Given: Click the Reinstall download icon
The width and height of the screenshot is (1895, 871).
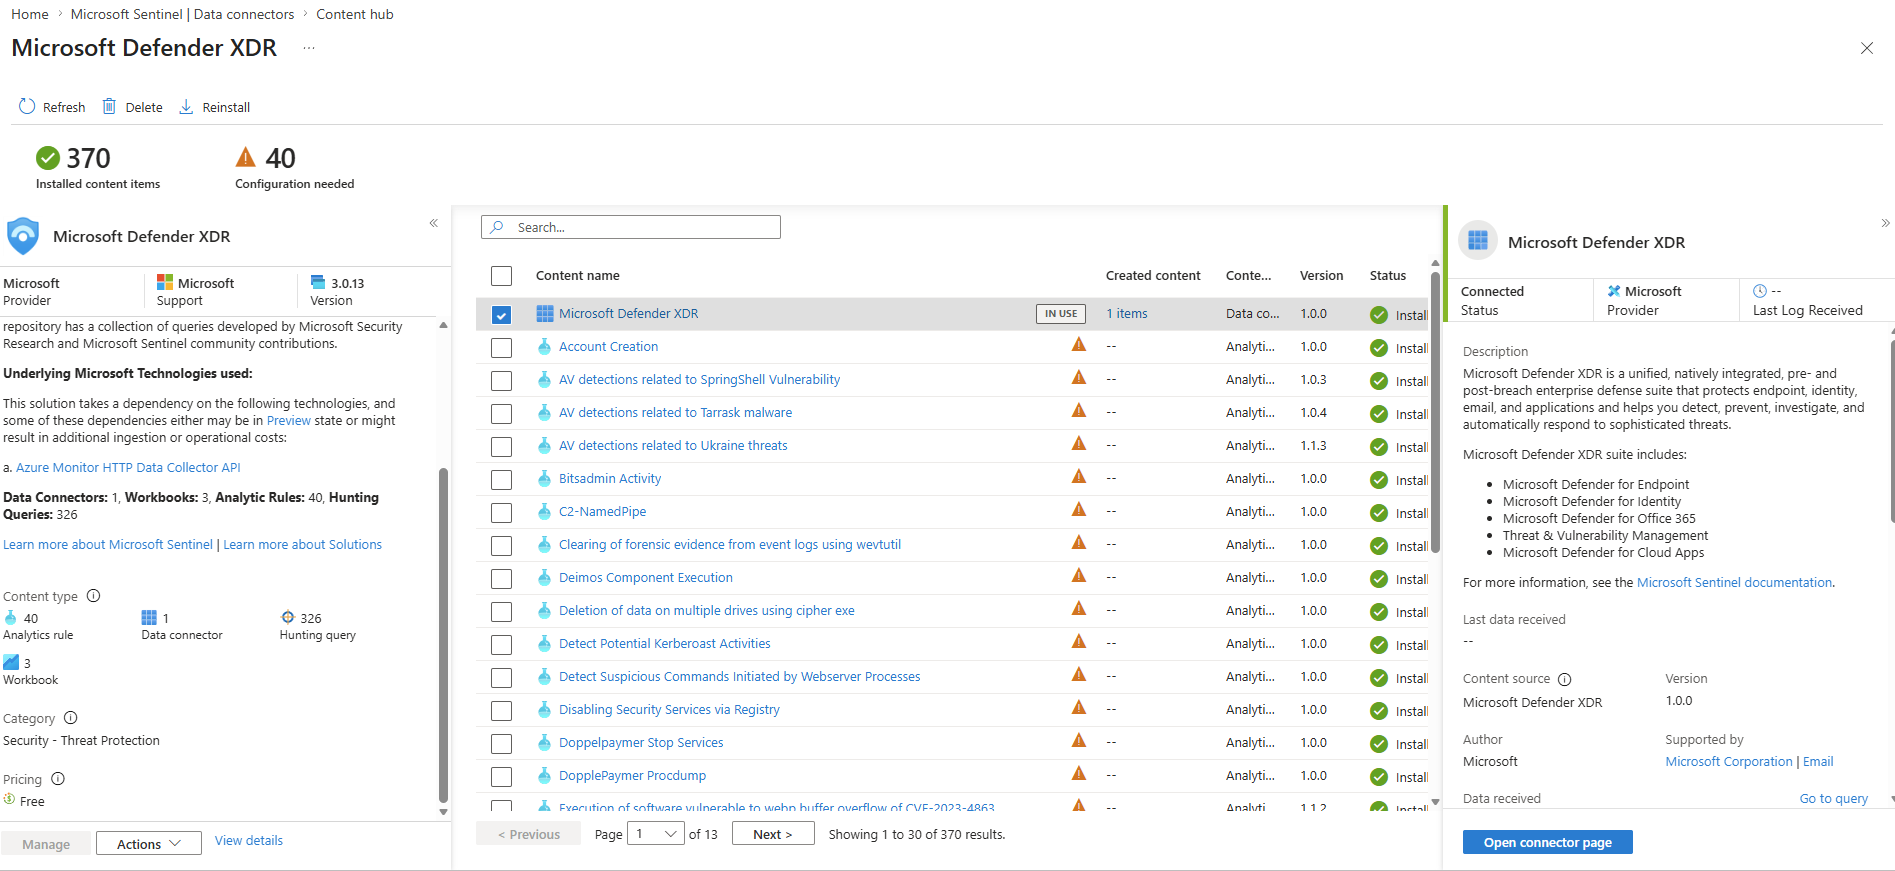Looking at the screenshot, I should [x=186, y=107].
